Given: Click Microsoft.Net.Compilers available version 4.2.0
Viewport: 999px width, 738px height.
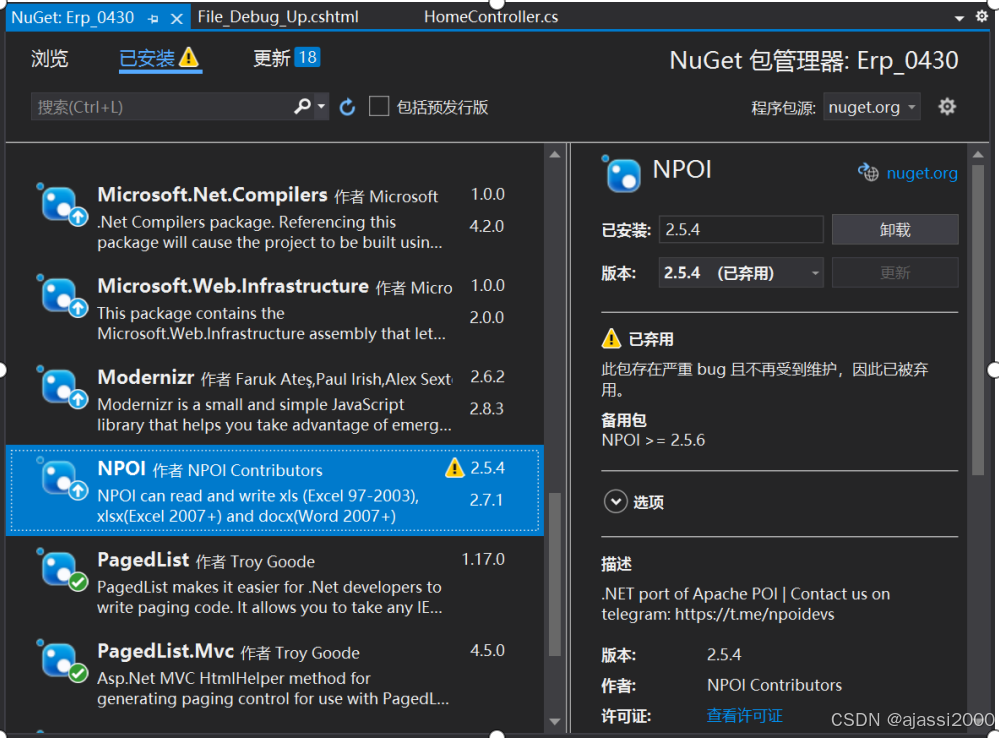Looking at the screenshot, I should [486, 226].
